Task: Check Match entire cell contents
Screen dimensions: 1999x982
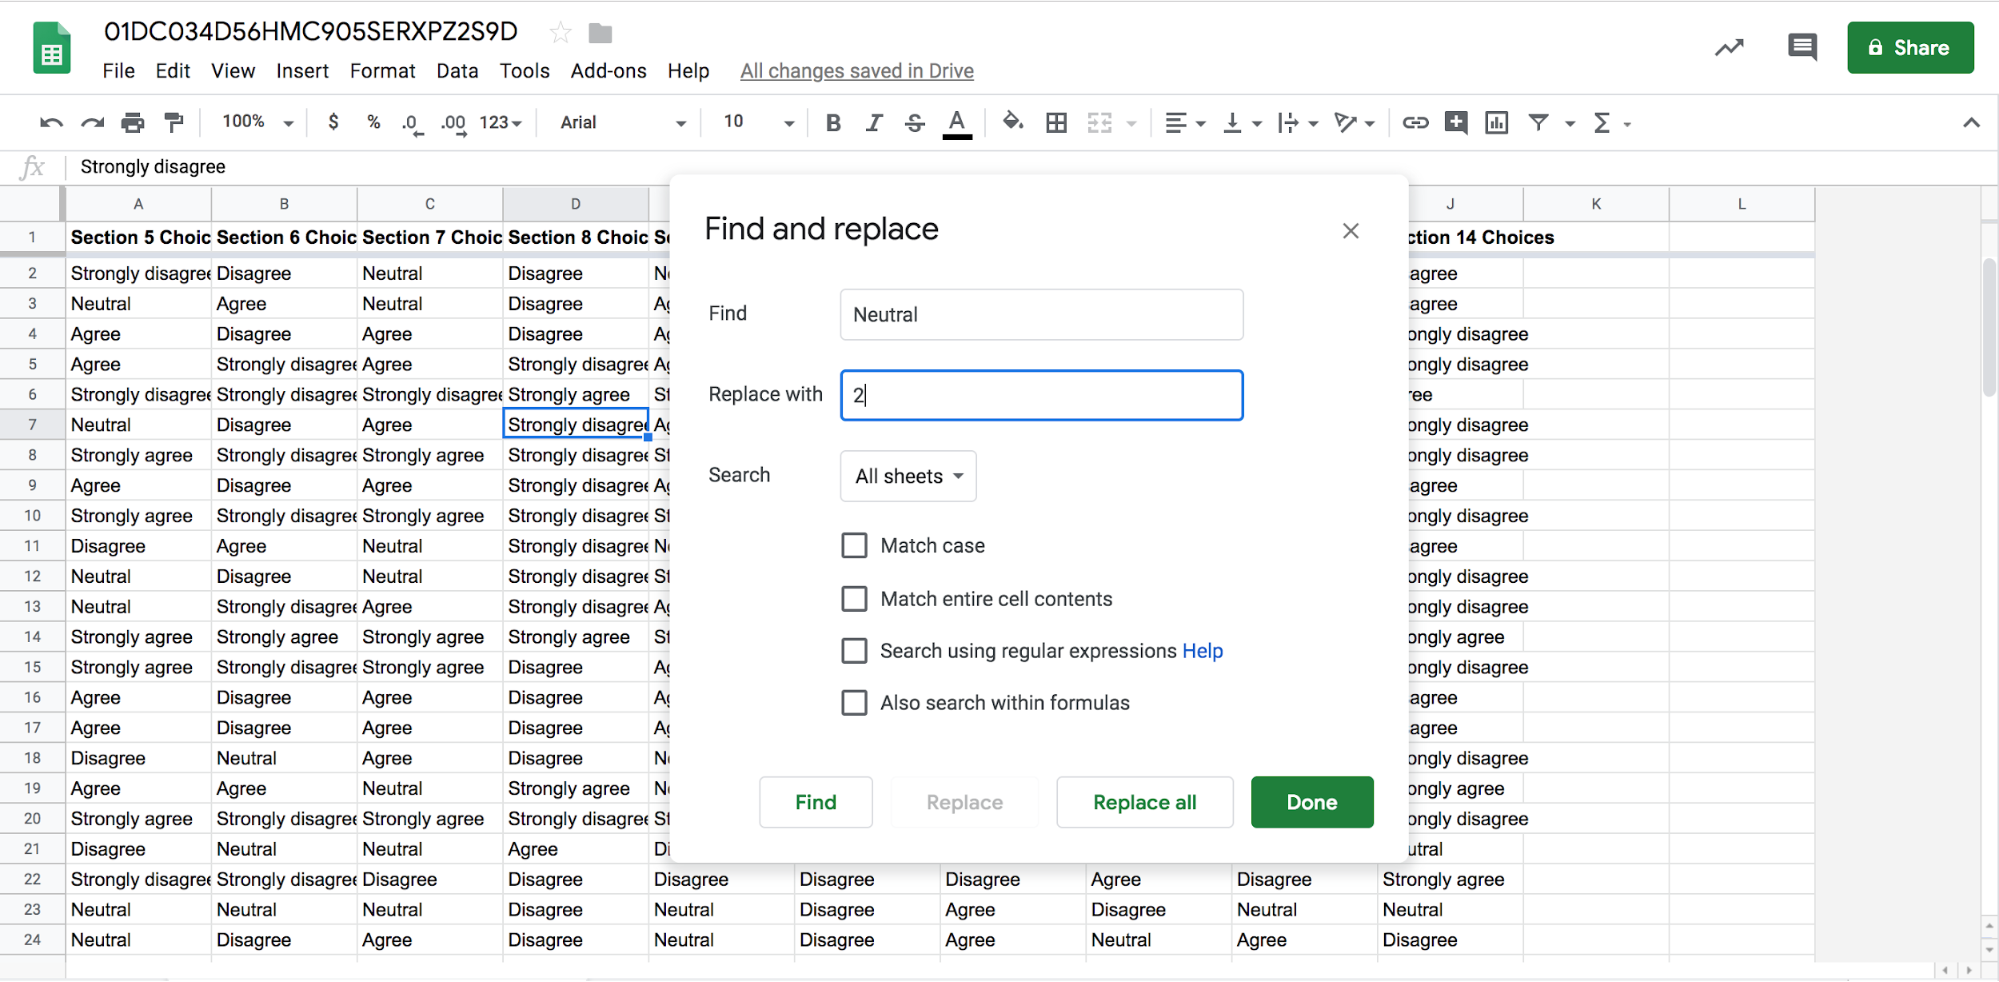Action: pos(854,599)
